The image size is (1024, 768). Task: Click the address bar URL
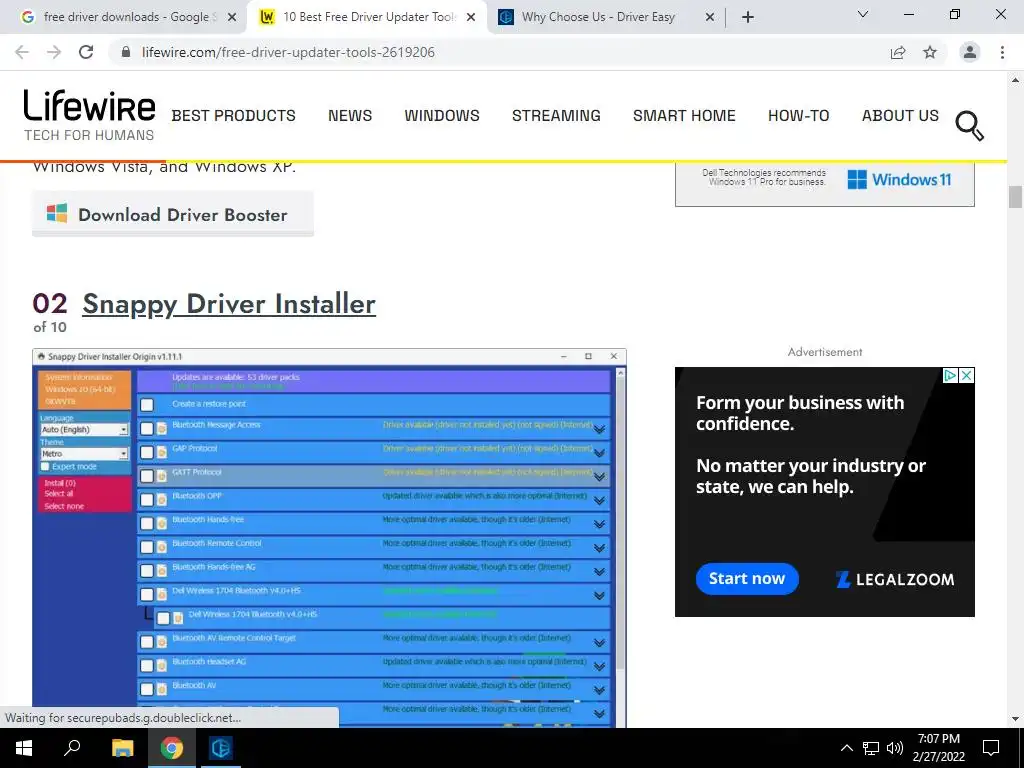288,52
